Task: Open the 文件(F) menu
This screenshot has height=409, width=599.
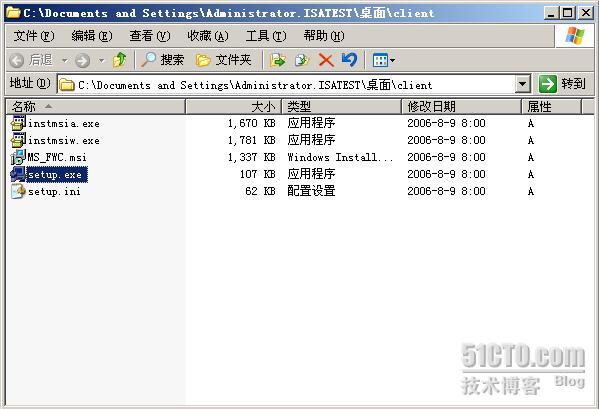Action: [34, 36]
